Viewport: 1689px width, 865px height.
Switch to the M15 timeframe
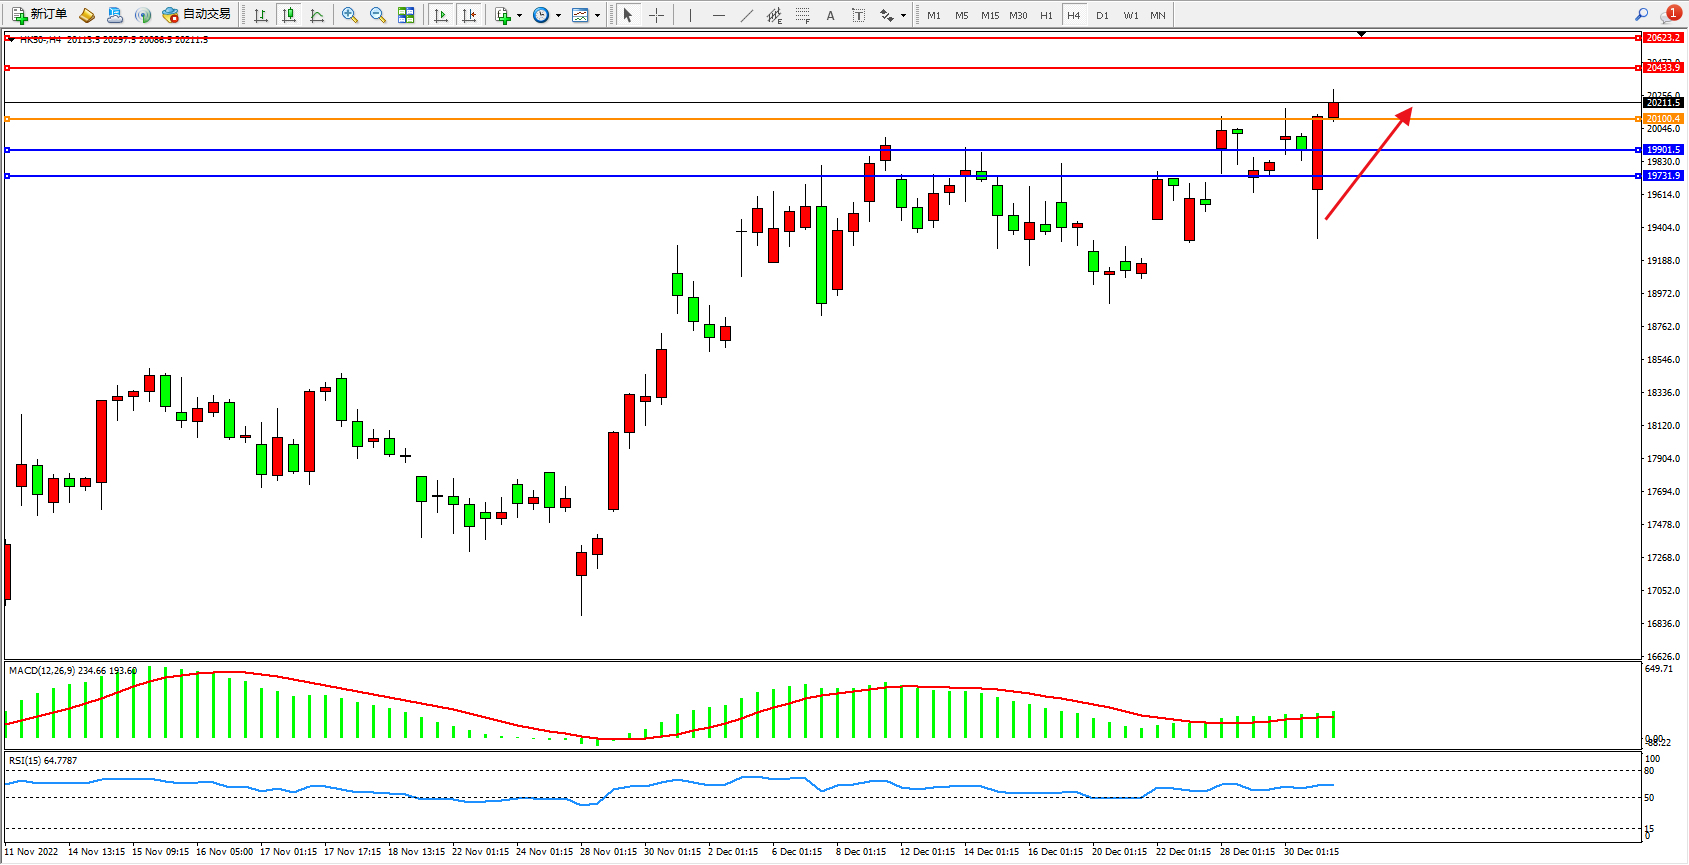click(989, 15)
